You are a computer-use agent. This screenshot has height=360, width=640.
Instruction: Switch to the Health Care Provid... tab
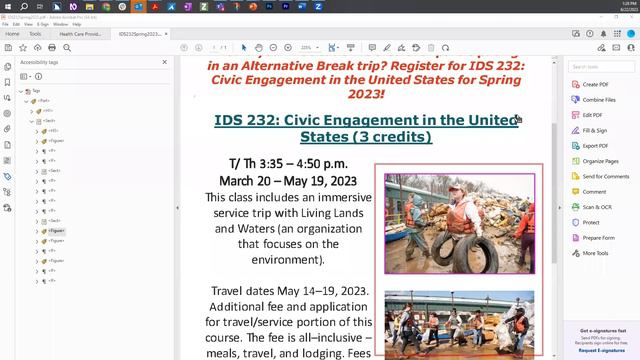[x=80, y=34]
